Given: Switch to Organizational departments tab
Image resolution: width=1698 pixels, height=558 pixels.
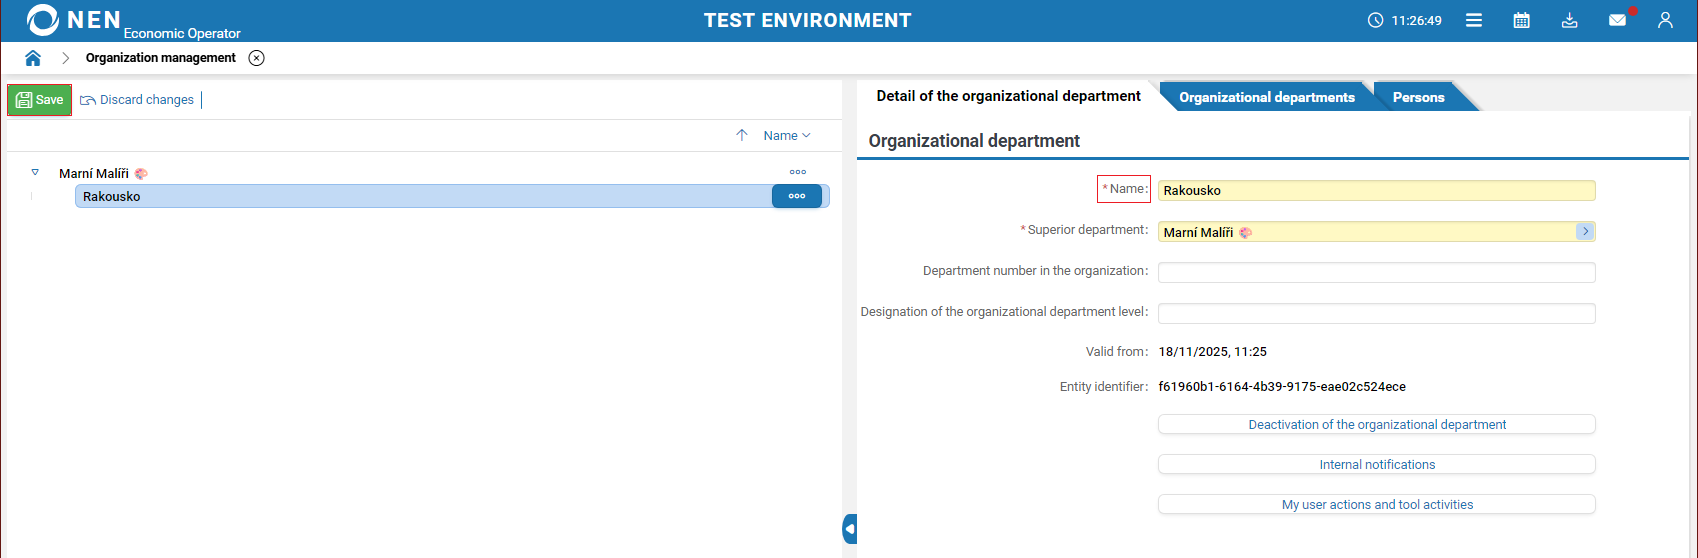Looking at the screenshot, I should click(1266, 97).
